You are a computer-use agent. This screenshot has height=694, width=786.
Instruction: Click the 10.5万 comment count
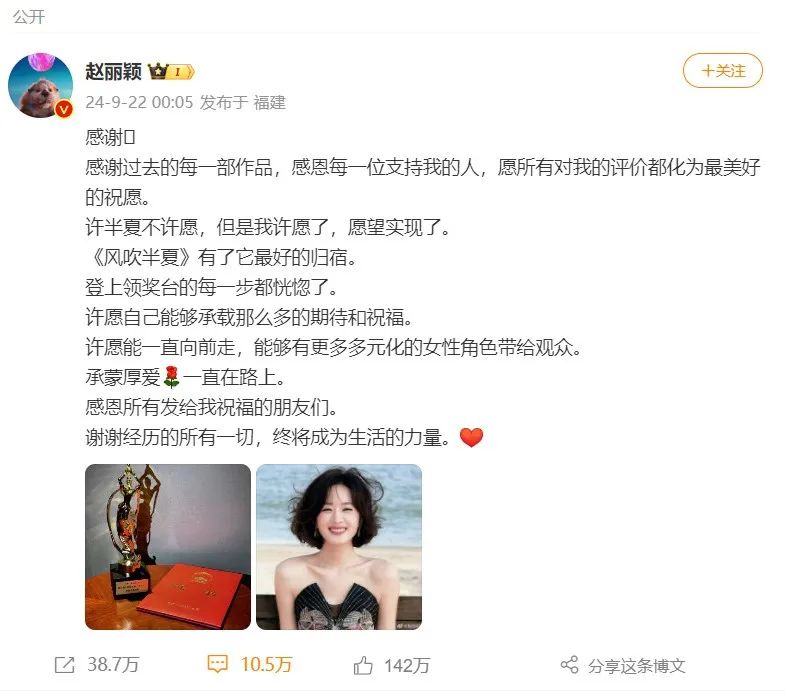click(x=266, y=665)
